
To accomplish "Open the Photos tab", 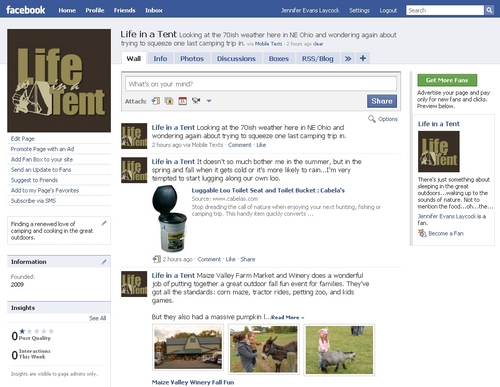I will coord(192,59).
